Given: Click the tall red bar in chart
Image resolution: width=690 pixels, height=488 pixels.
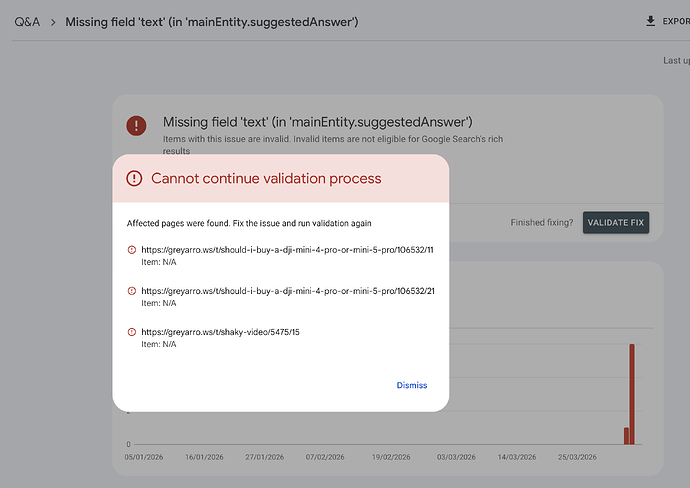Looking at the screenshot, I should (x=632, y=394).
